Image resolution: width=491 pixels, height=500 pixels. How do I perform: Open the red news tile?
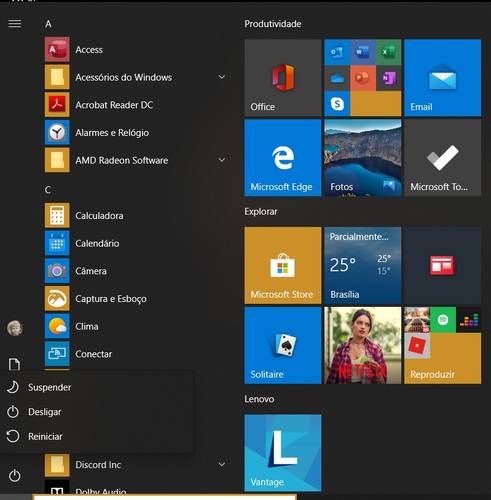pos(443,266)
